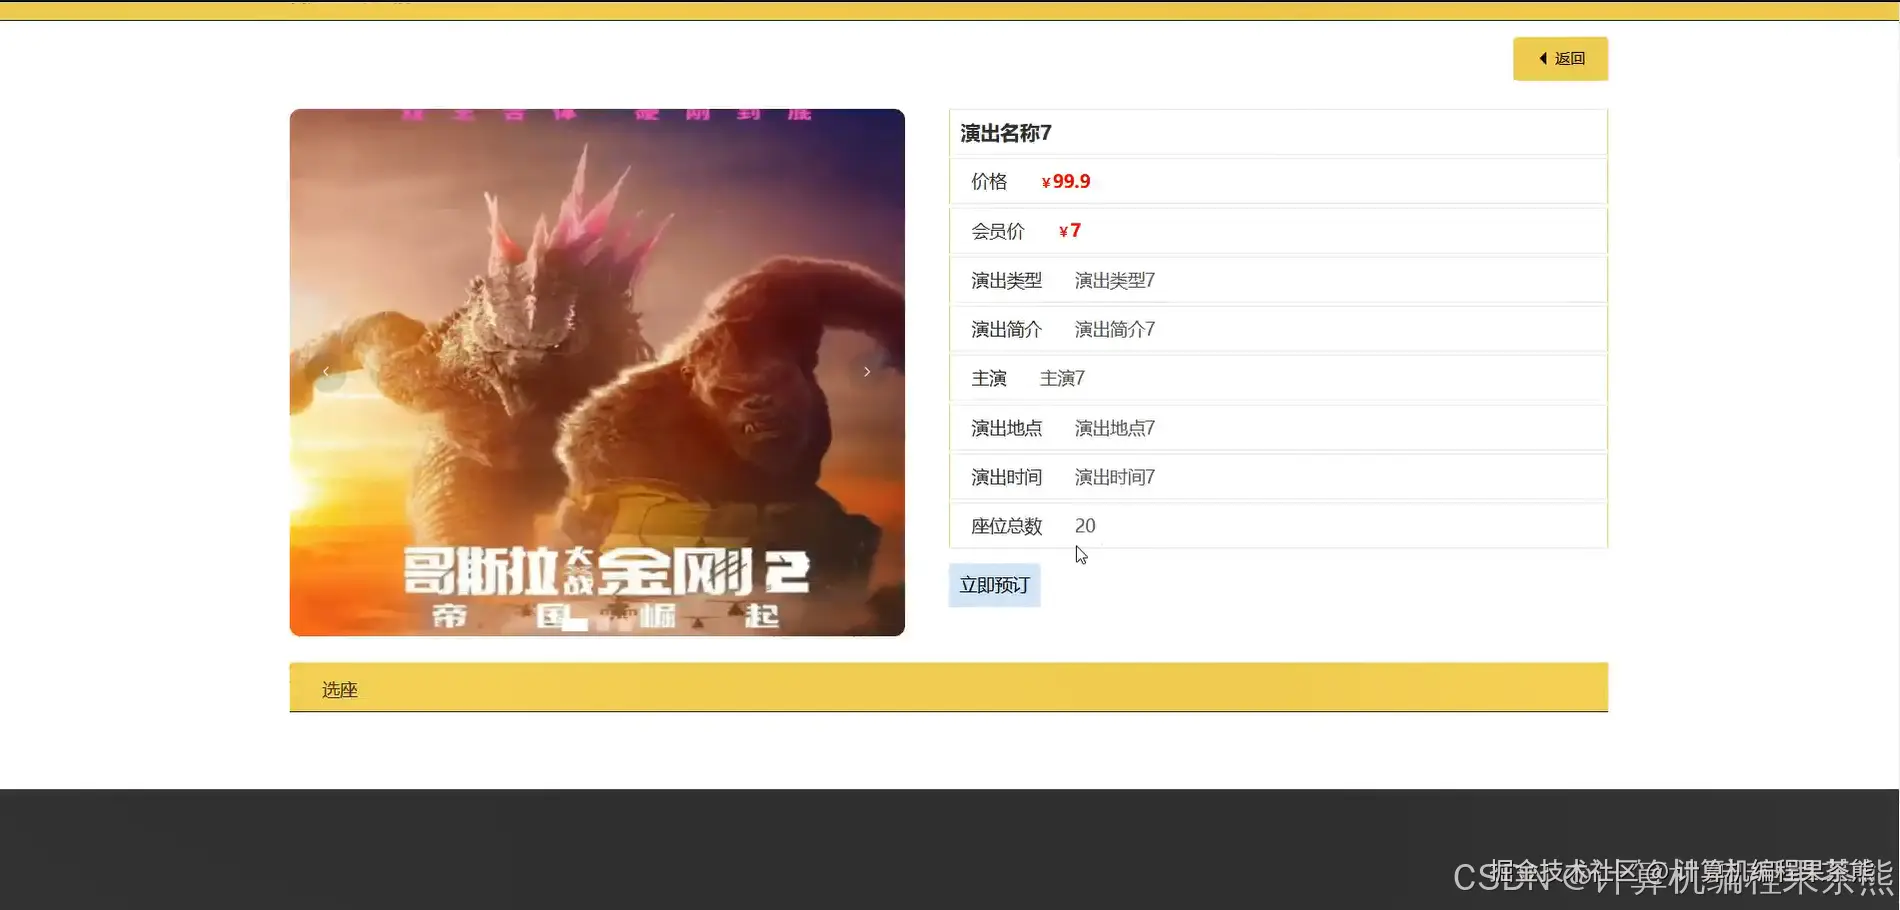
Task: Click the seat total value 20
Action: 1084,525
